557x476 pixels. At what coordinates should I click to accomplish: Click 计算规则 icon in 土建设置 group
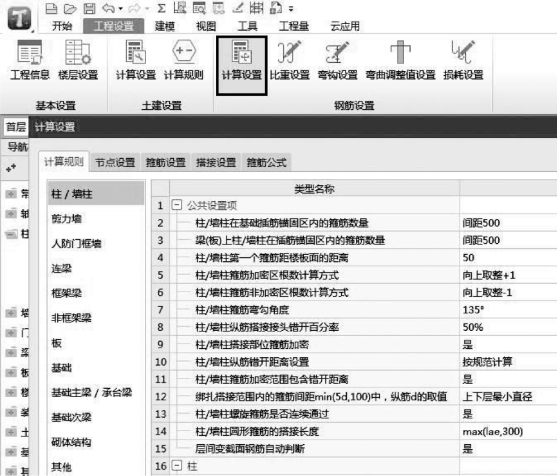pyautogui.click(x=183, y=60)
